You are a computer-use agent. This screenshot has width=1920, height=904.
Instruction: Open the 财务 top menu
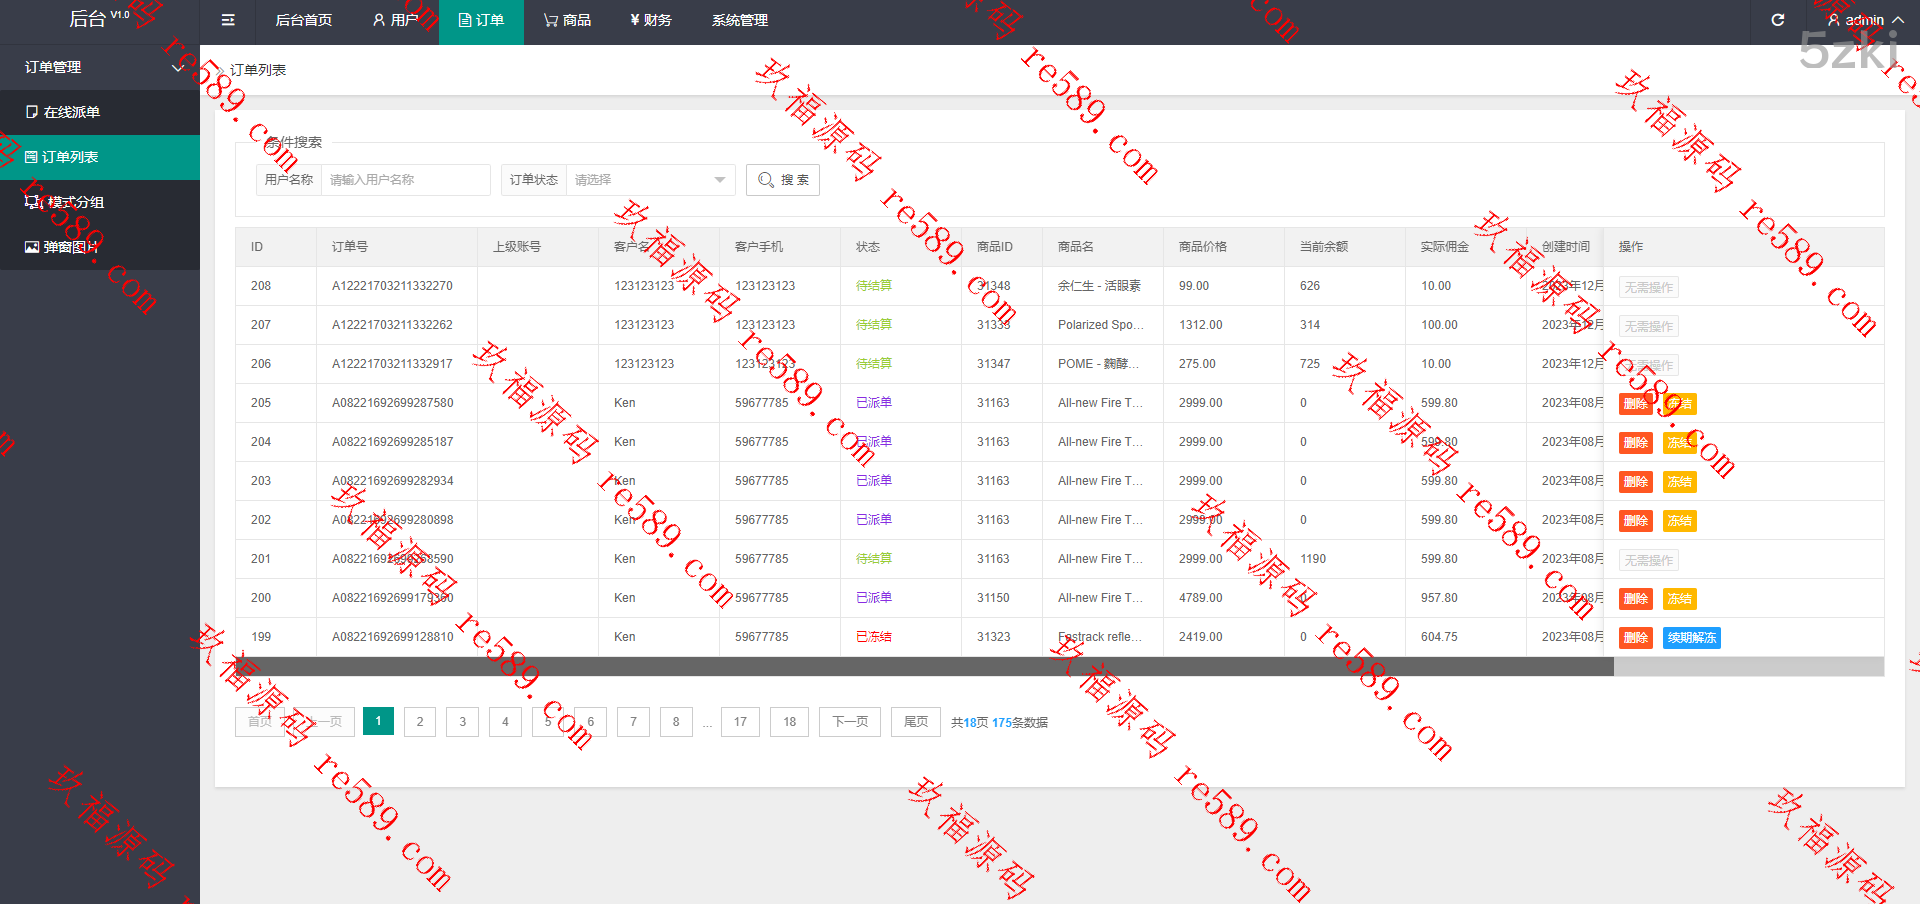[650, 20]
